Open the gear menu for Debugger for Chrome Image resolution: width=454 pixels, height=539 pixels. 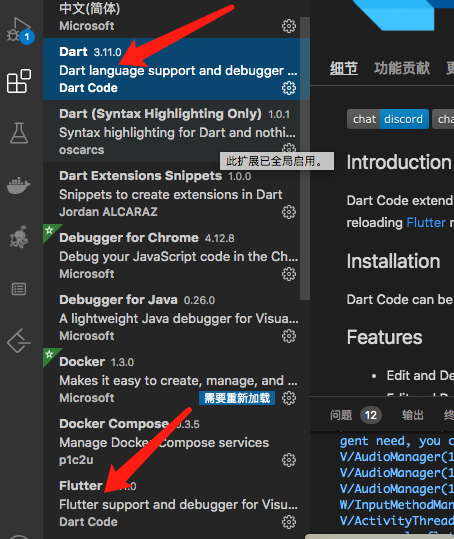point(289,274)
